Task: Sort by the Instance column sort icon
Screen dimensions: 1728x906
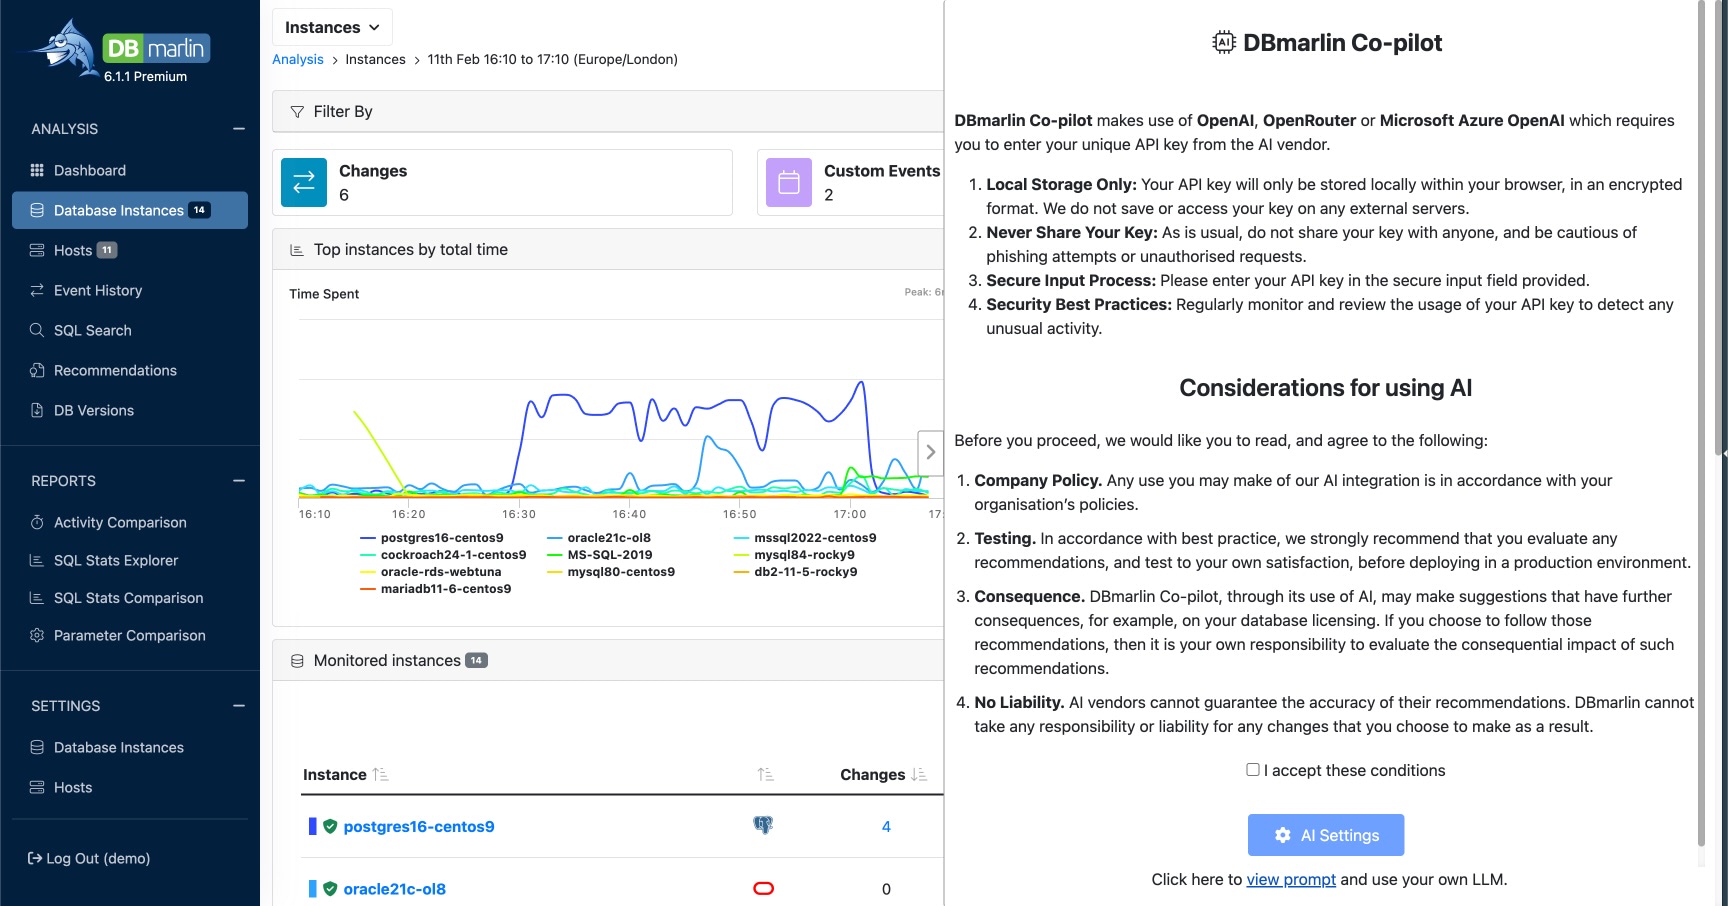Action: (x=380, y=774)
